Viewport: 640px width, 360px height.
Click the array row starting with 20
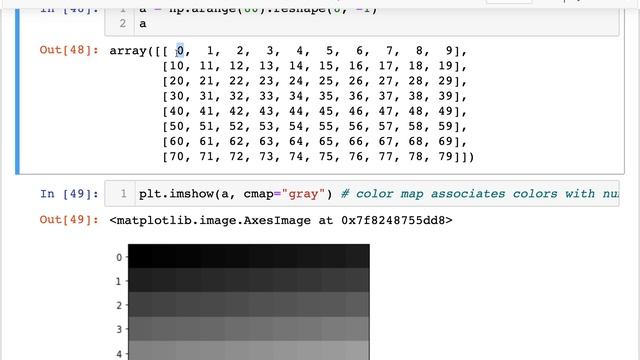tap(314, 81)
